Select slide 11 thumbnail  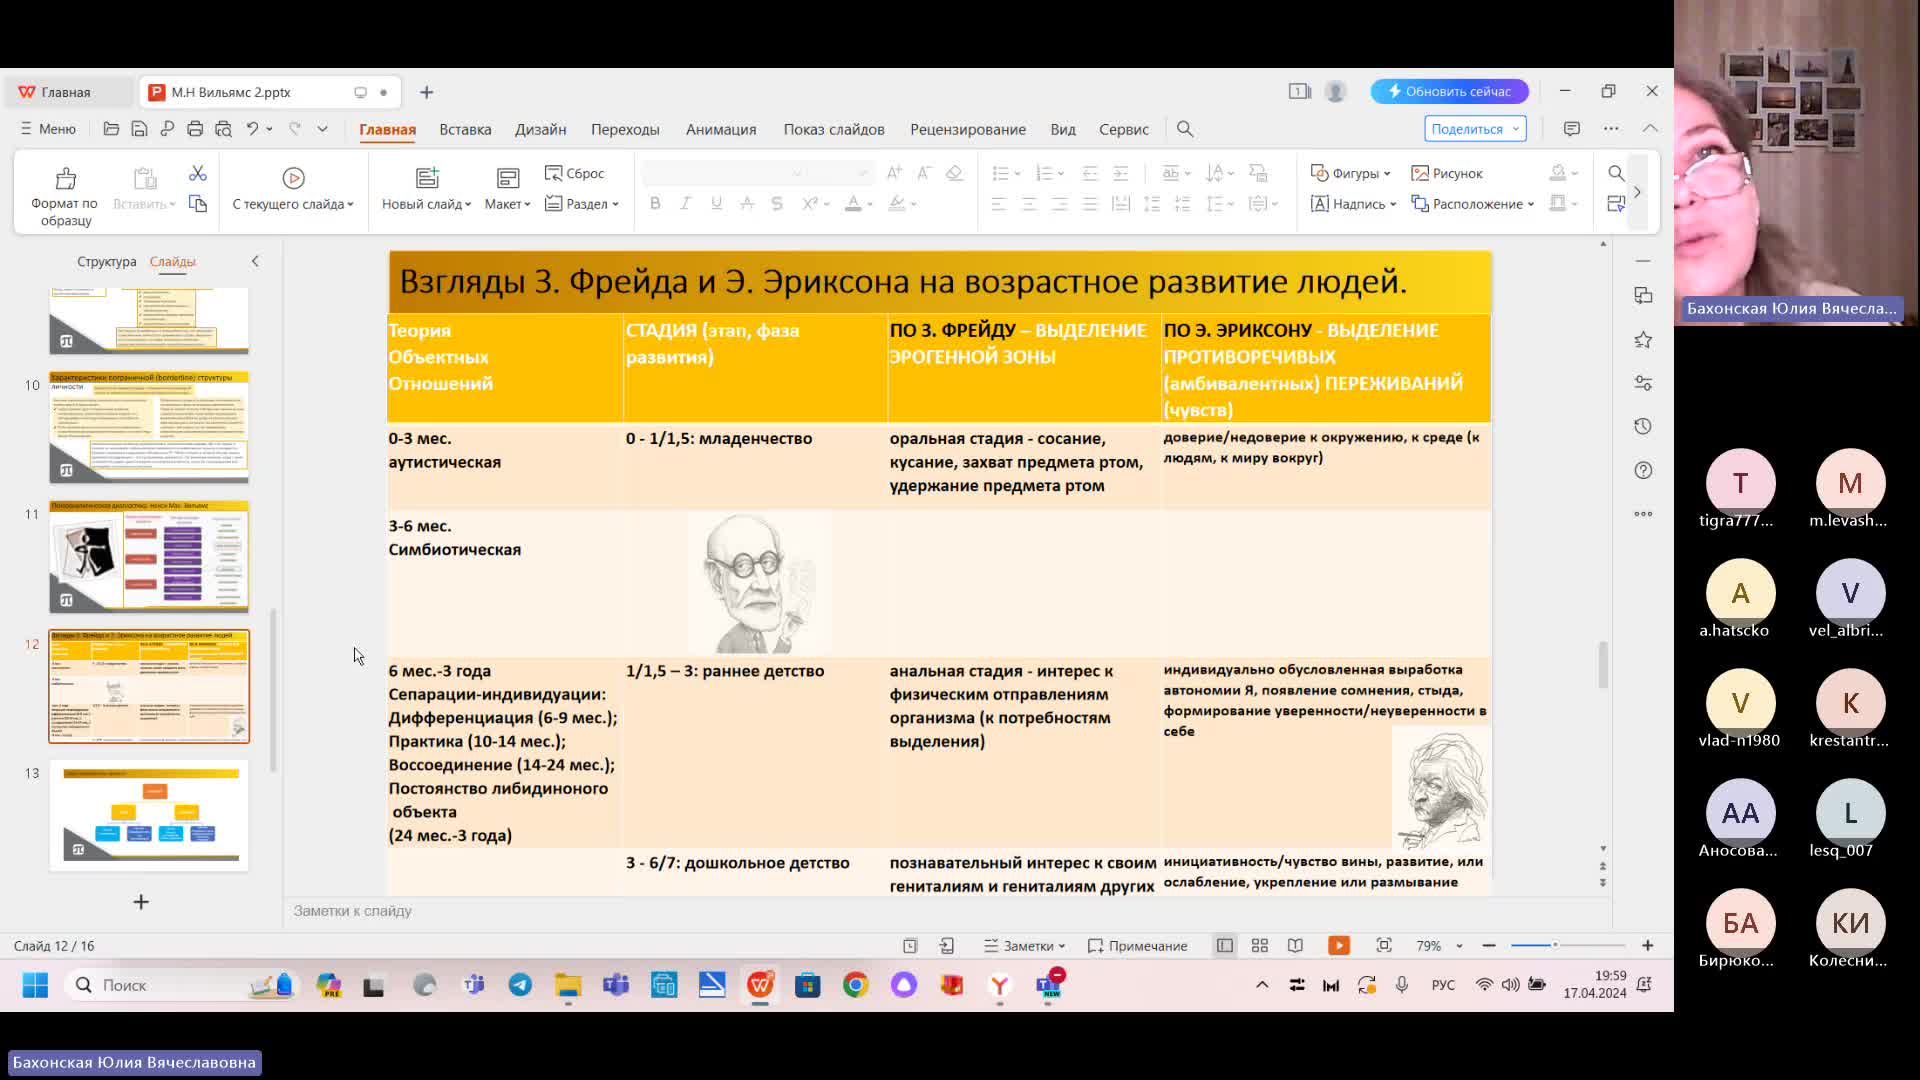[149, 556]
